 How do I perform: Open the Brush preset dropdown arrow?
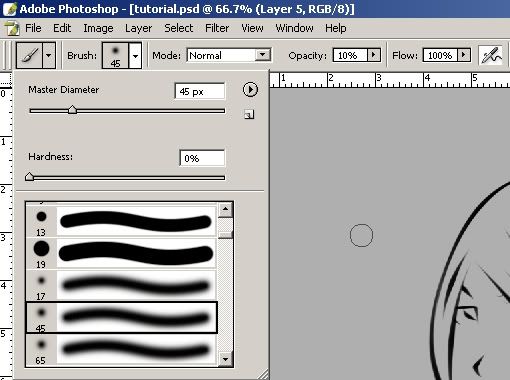click(135, 55)
